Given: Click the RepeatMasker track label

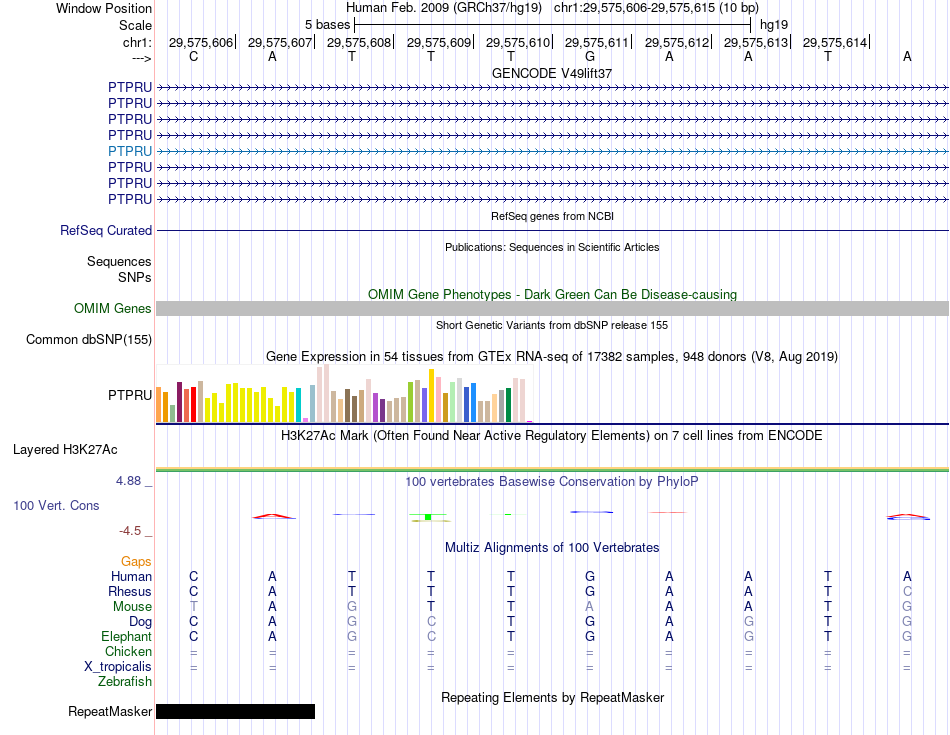Looking at the screenshot, I should 110,711.
